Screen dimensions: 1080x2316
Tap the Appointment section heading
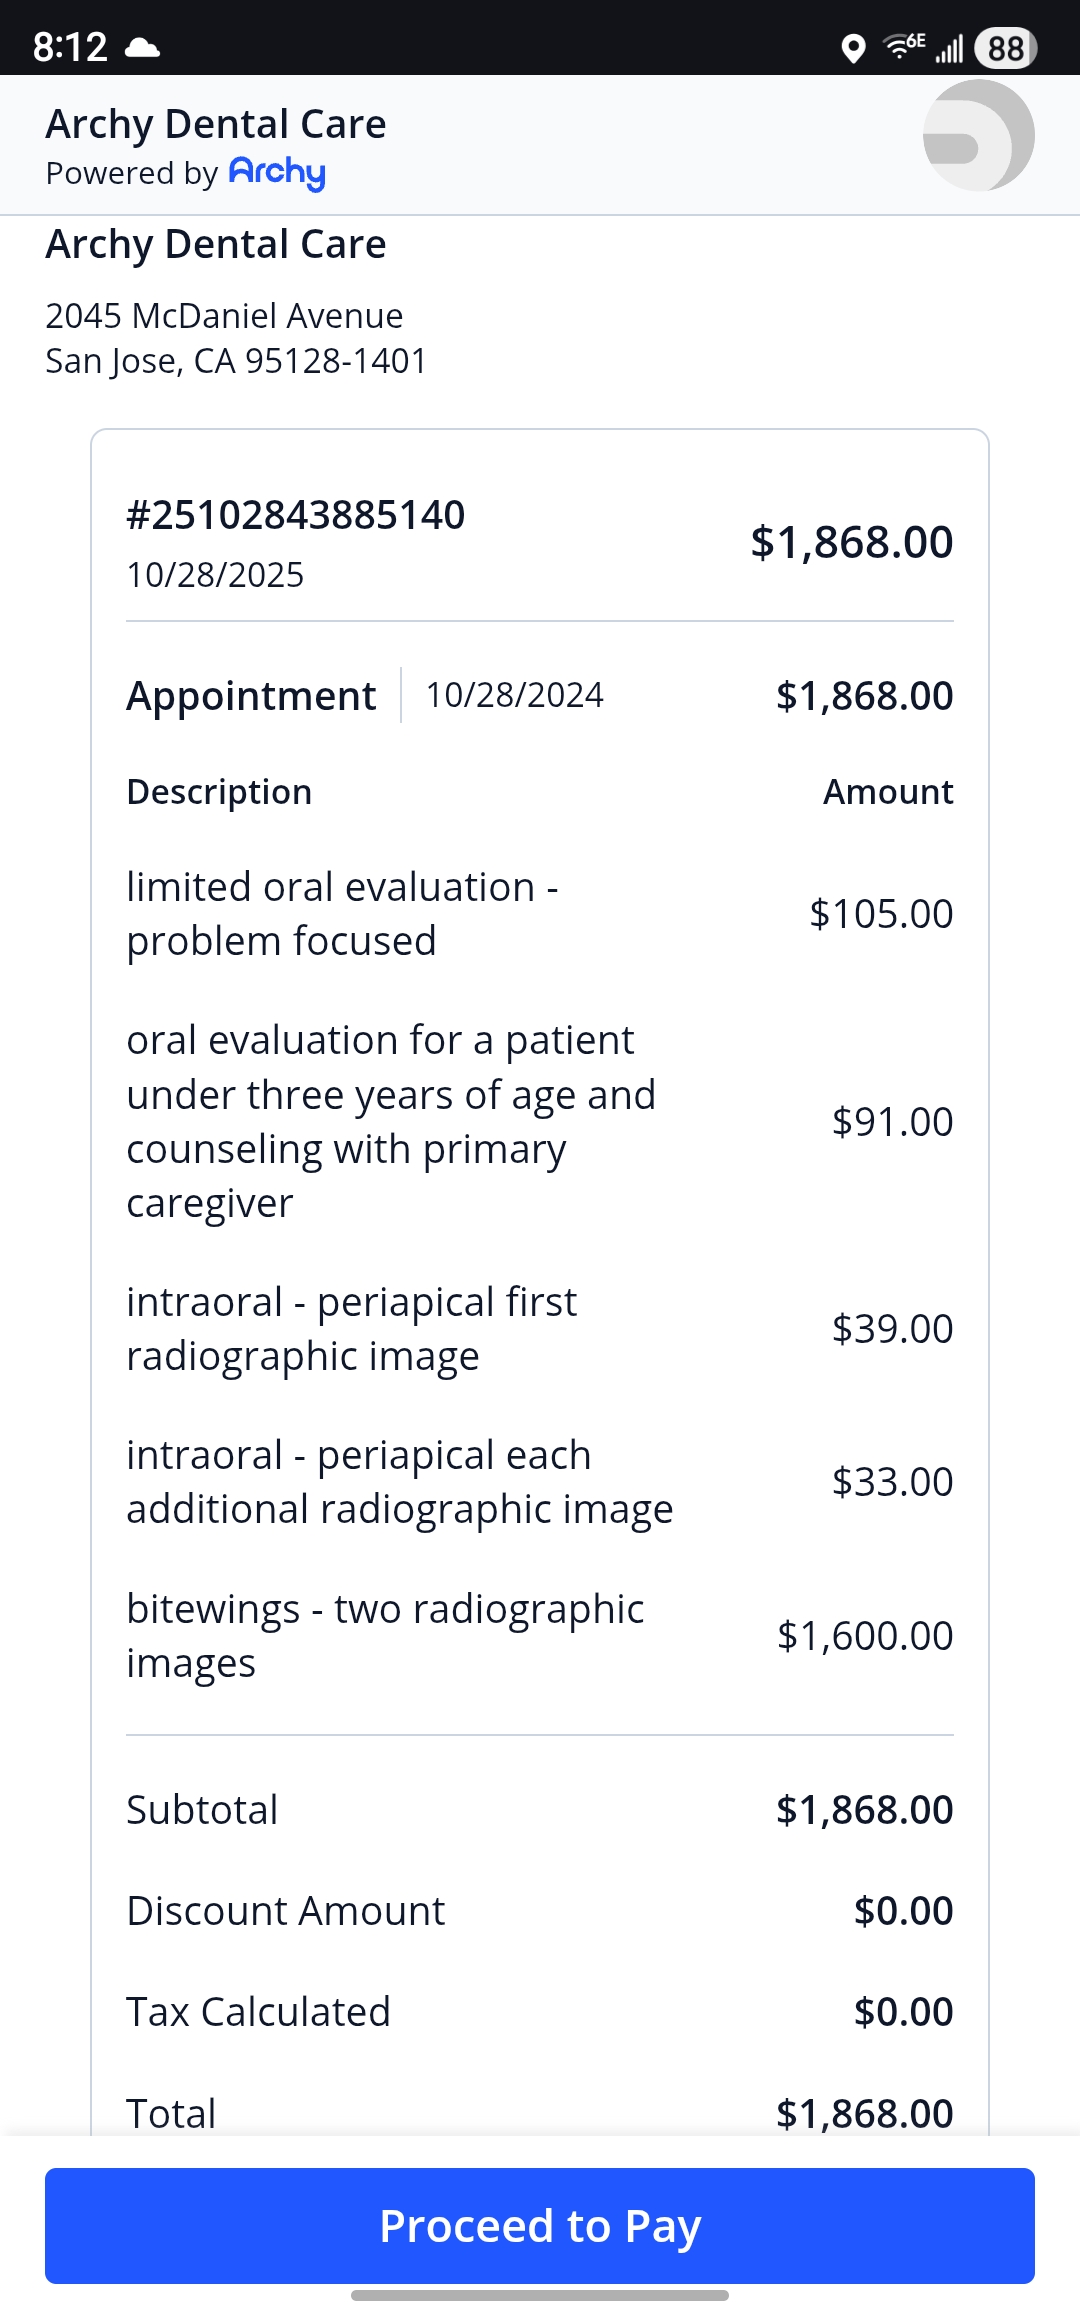(251, 696)
